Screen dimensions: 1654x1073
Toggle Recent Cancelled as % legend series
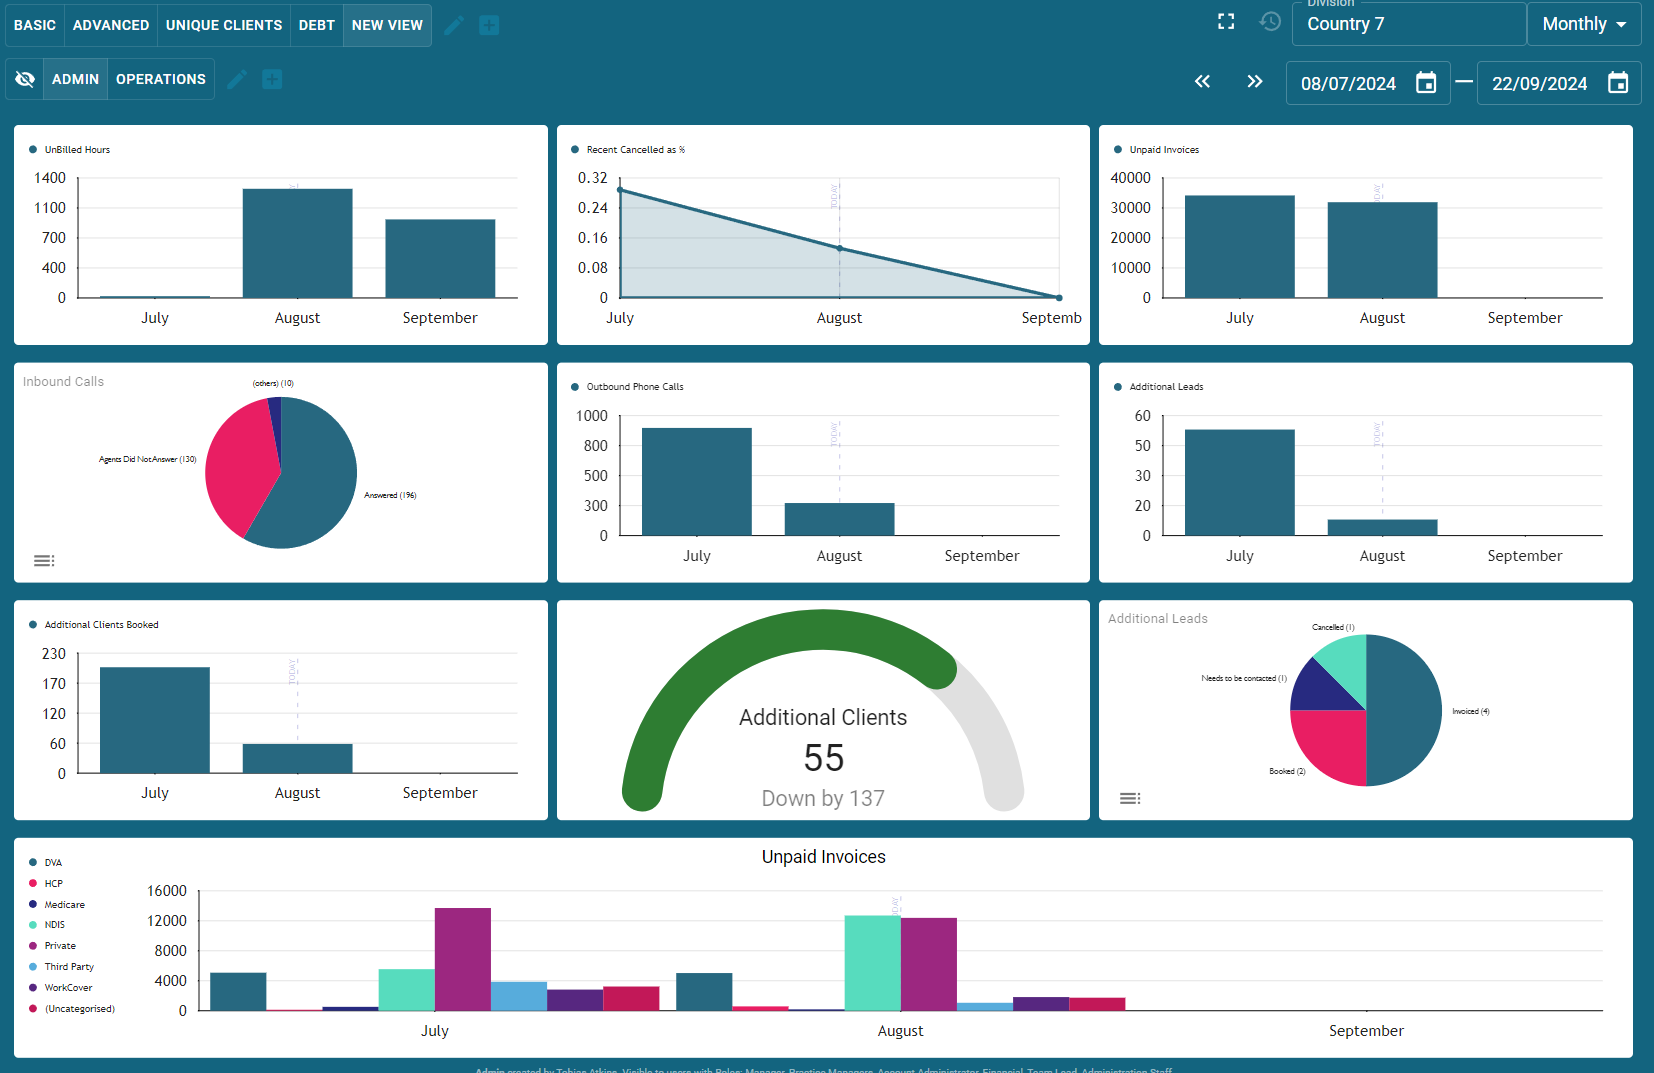pyautogui.click(x=628, y=150)
